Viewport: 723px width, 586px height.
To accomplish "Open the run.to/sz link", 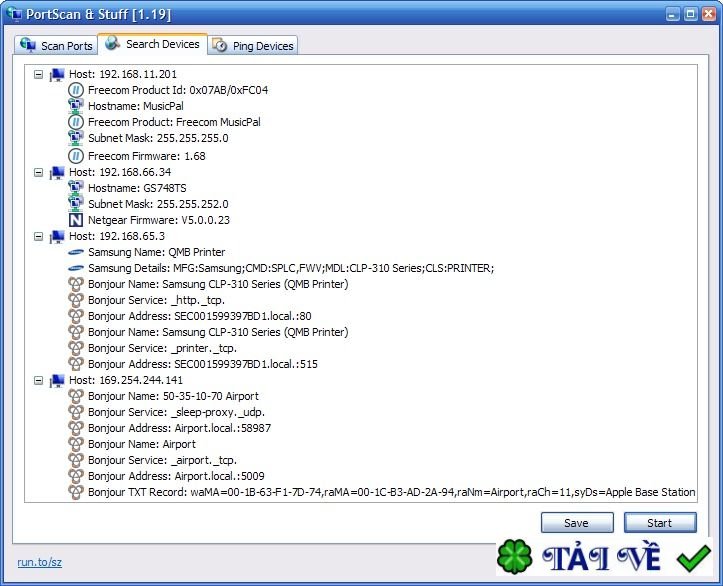I will [x=40, y=562].
